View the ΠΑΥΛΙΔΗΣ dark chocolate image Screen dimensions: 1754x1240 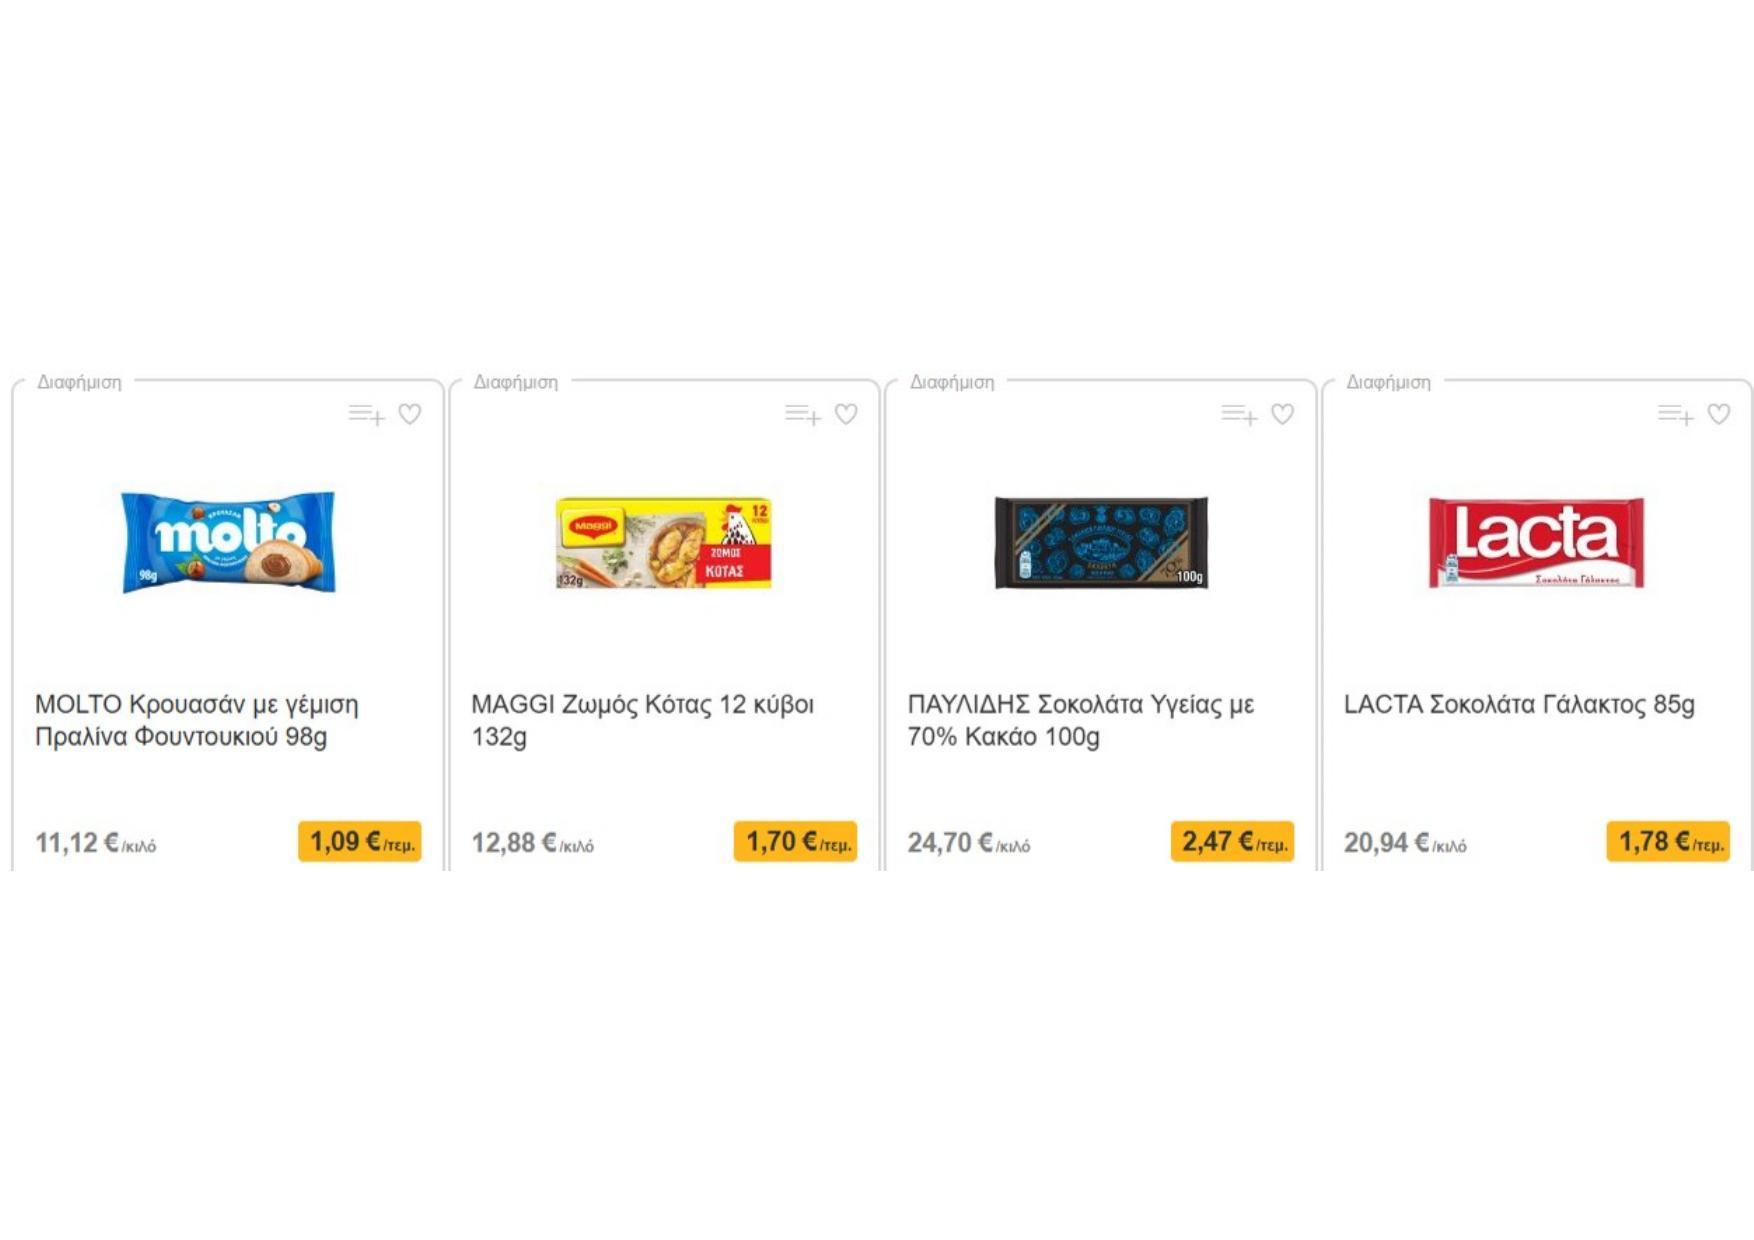click(x=1101, y=542)
